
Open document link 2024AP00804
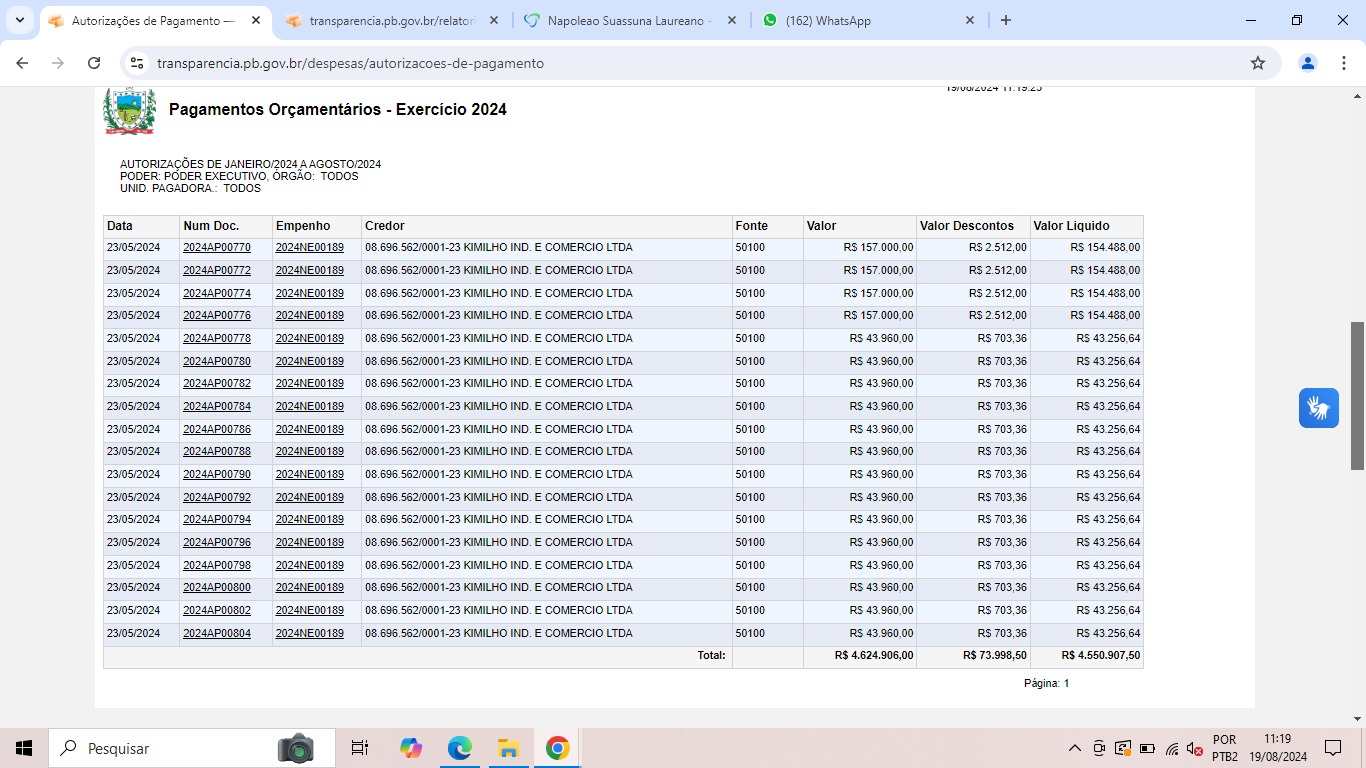click(217, 633)
